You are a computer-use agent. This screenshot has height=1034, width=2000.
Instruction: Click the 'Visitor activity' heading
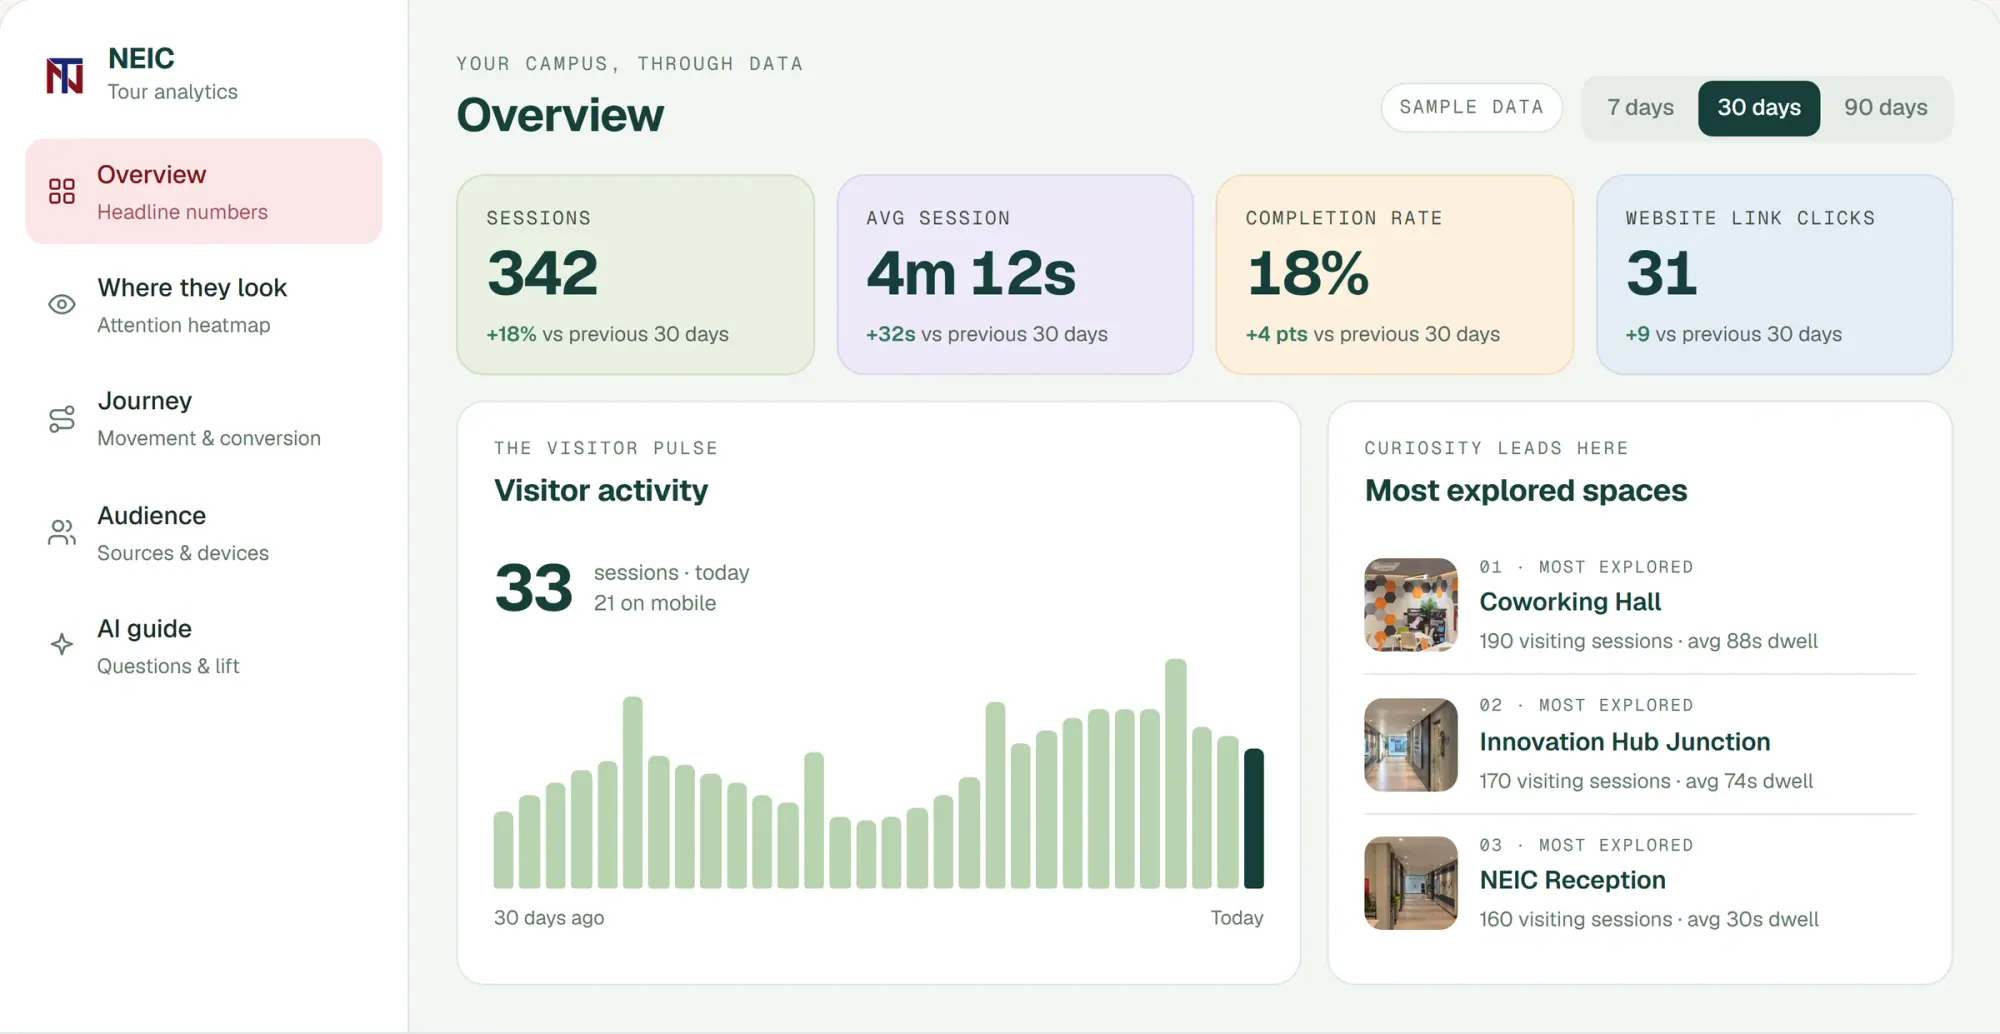coord(601,491)
